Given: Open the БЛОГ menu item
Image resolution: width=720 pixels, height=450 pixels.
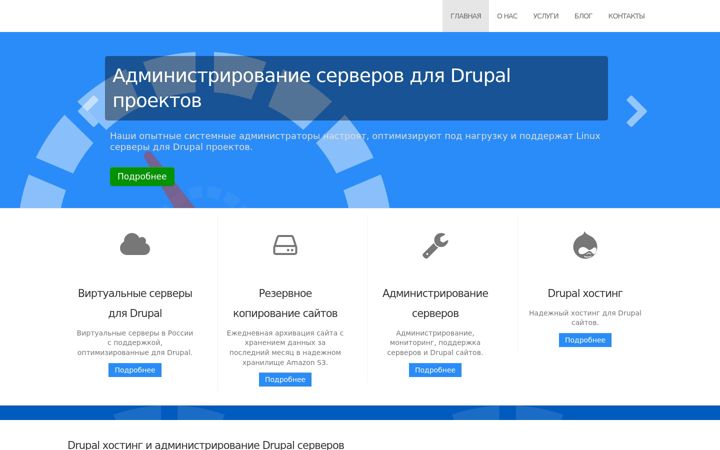Looking at the screenshot, I should click(x=583, y=16).
